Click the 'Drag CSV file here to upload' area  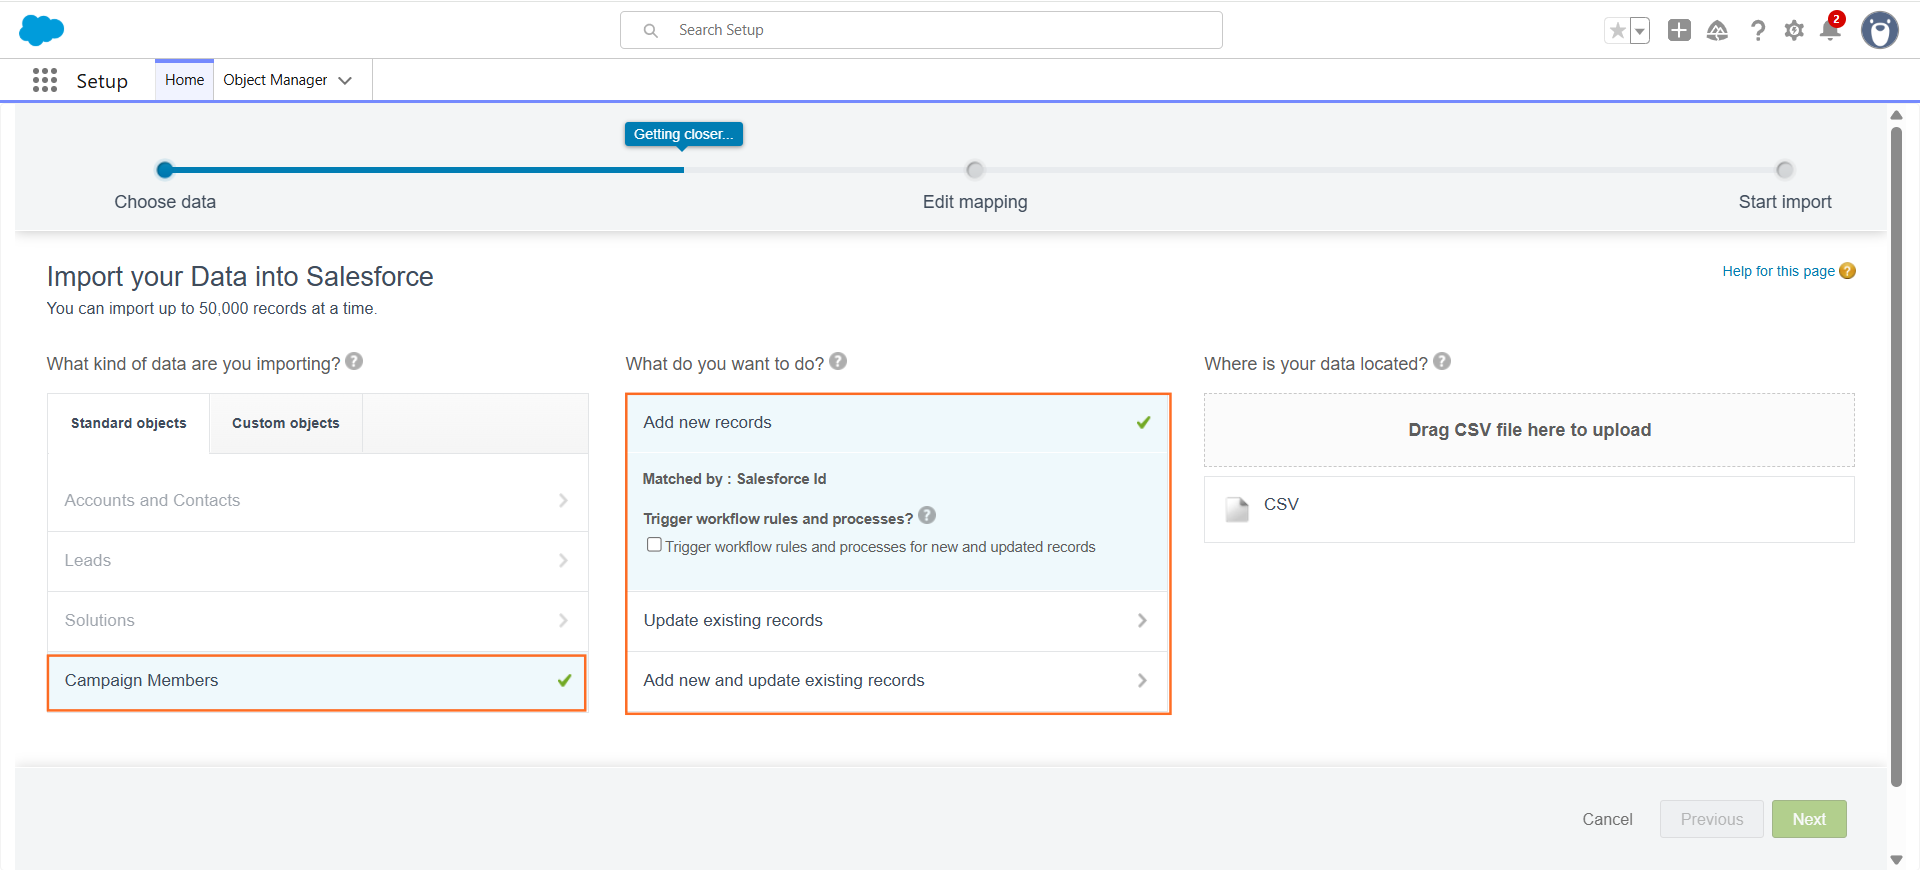(x=1529, y=430)
